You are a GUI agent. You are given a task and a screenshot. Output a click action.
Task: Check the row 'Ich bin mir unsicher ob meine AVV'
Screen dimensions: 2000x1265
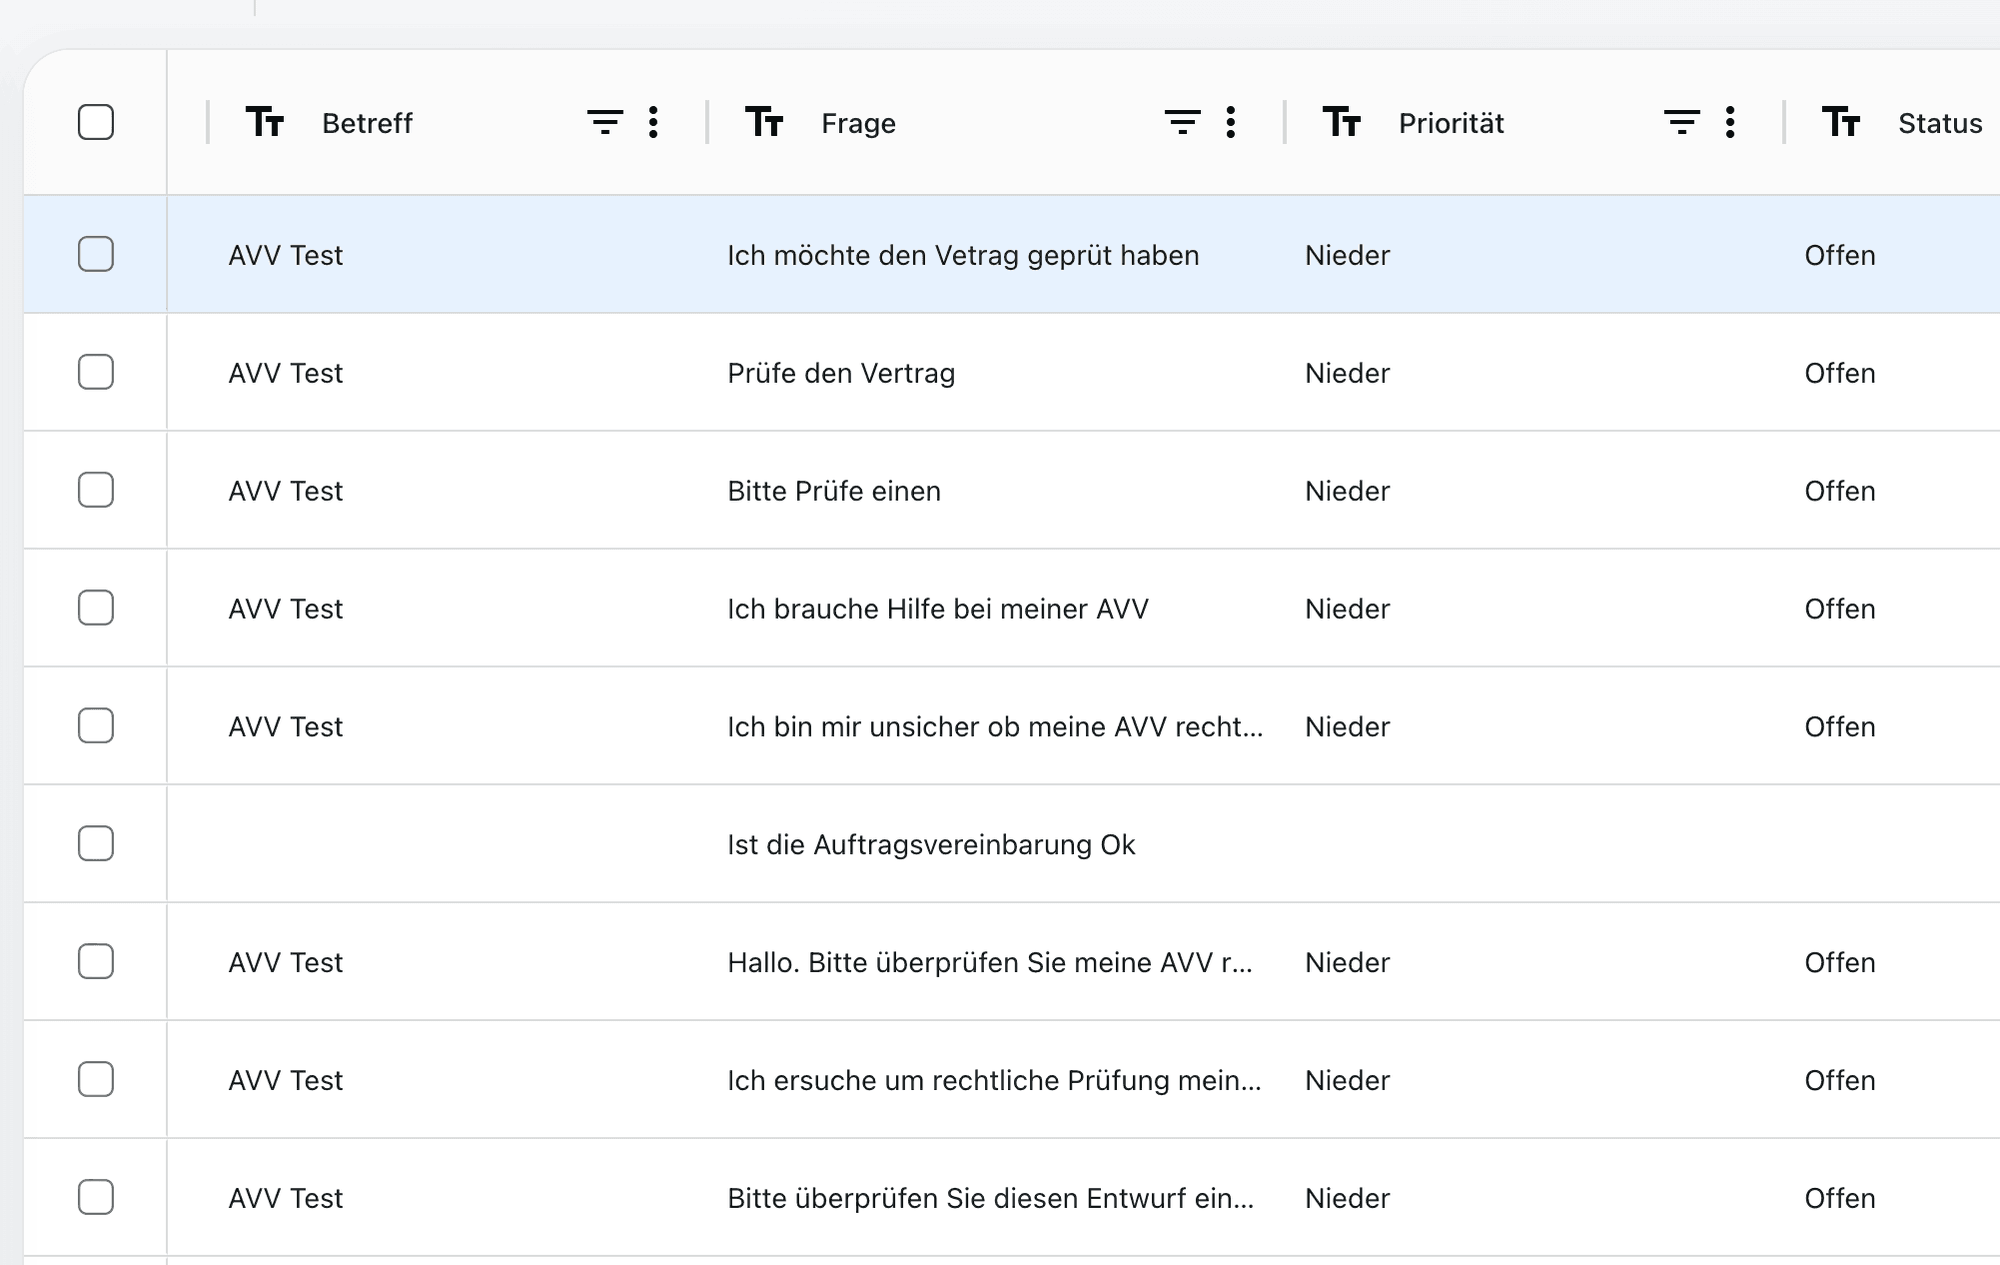click(96, 726)
